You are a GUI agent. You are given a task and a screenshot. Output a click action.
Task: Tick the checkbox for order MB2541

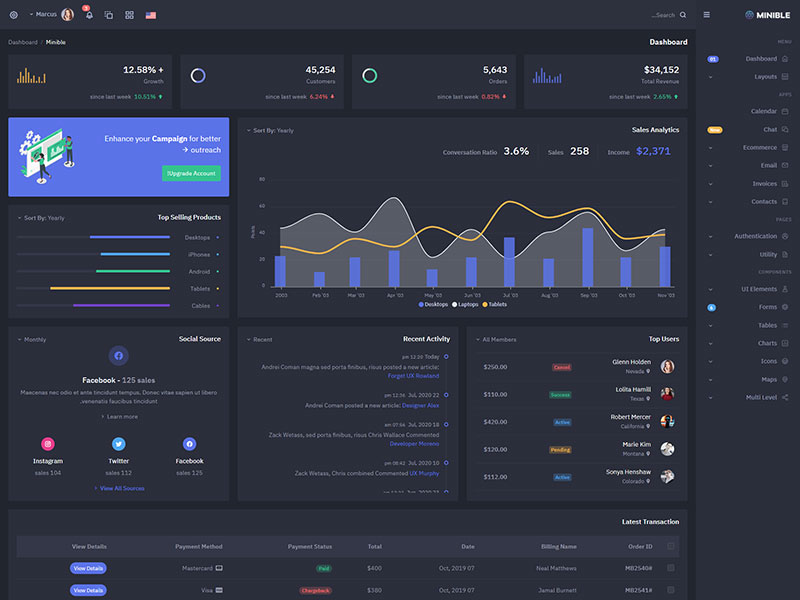(671, 590)
